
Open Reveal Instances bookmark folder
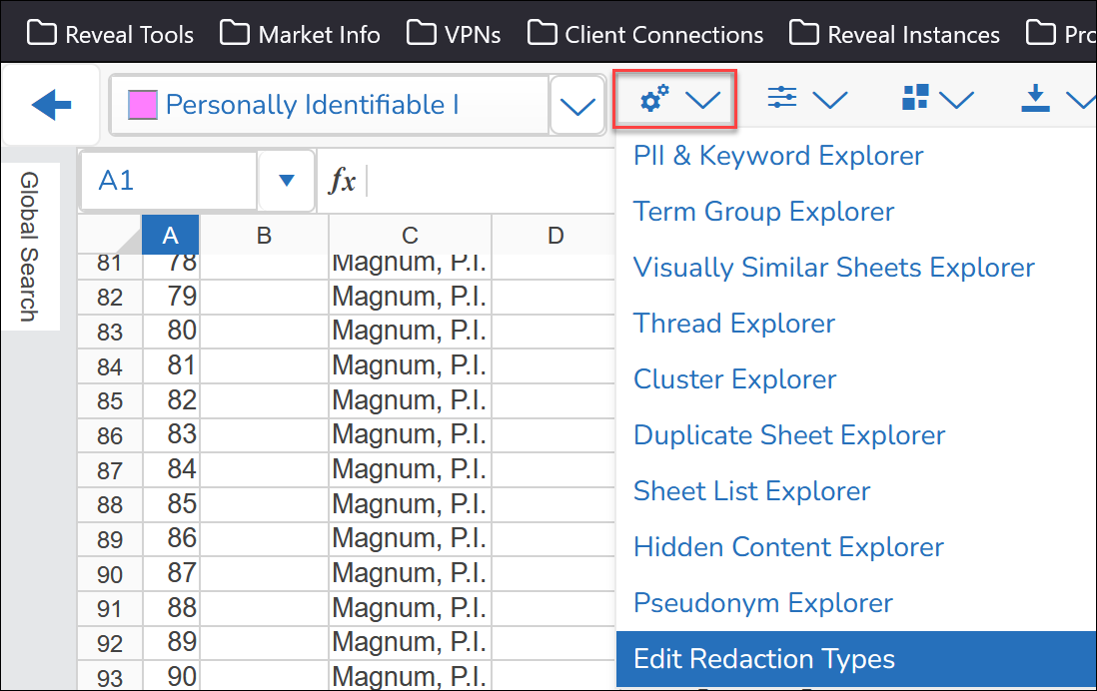coord(895,34)
